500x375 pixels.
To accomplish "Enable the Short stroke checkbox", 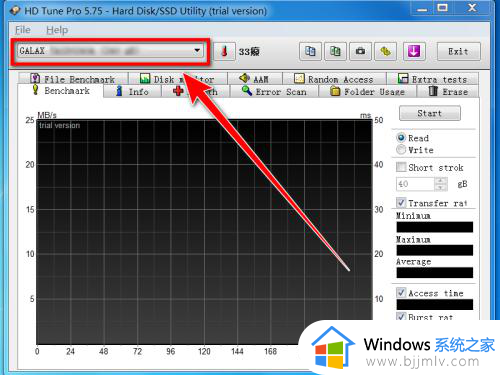I will 401,167.
